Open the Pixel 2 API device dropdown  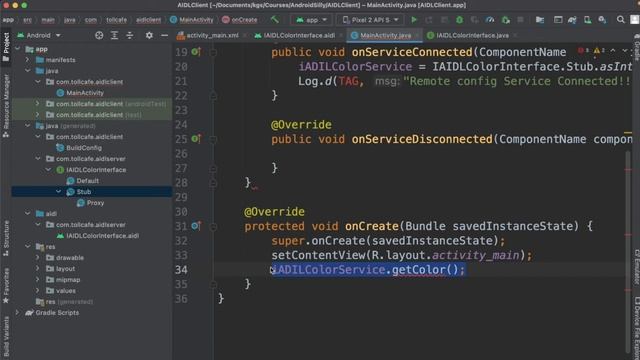coord(370,20)
